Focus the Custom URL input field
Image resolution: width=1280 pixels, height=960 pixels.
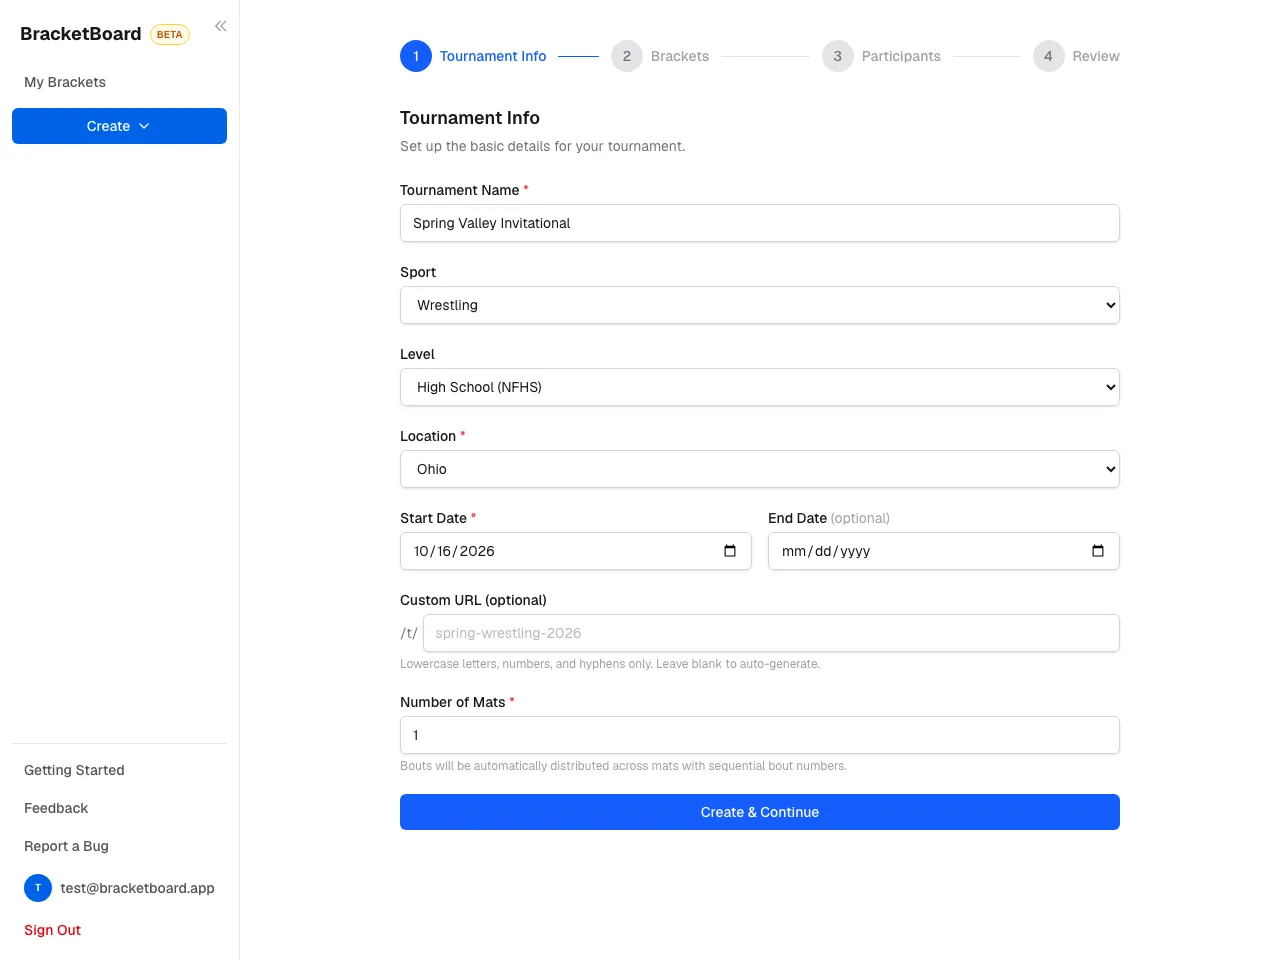pyautogui.click(x=771, y=633)
